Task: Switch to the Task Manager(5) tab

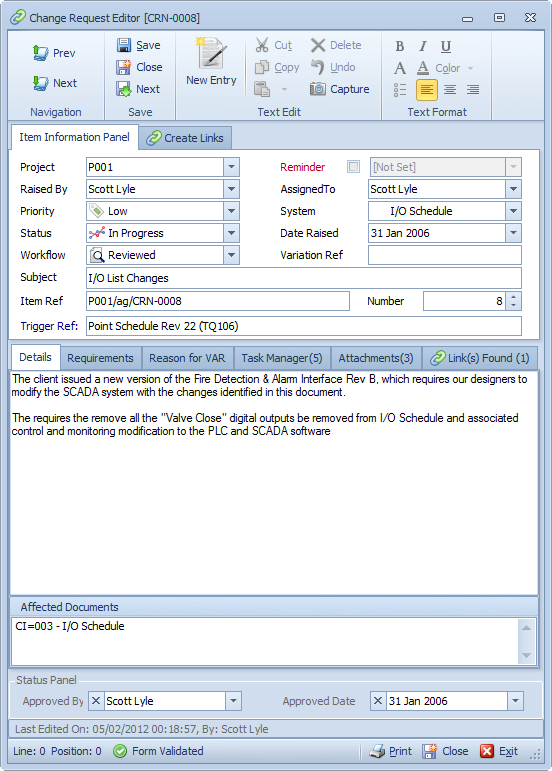Action: pyautogui.click(x=282, y=358)
